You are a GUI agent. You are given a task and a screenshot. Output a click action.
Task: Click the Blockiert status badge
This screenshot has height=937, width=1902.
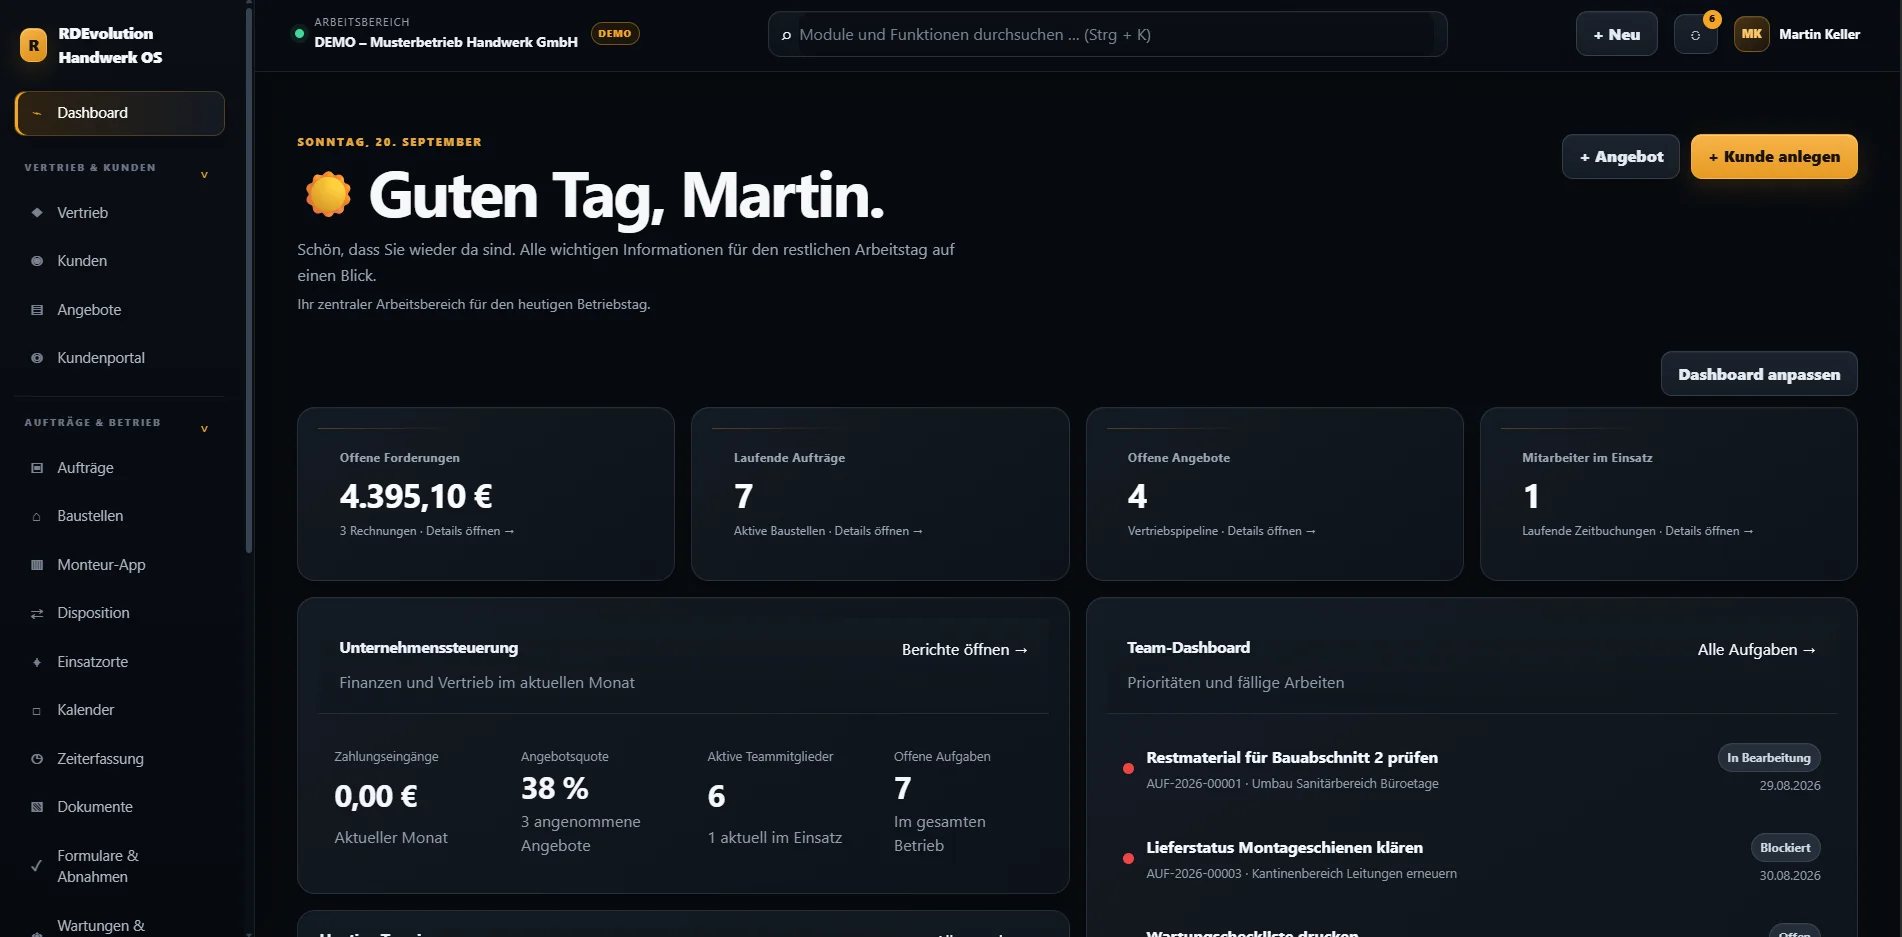click(x=1785, y=848)
